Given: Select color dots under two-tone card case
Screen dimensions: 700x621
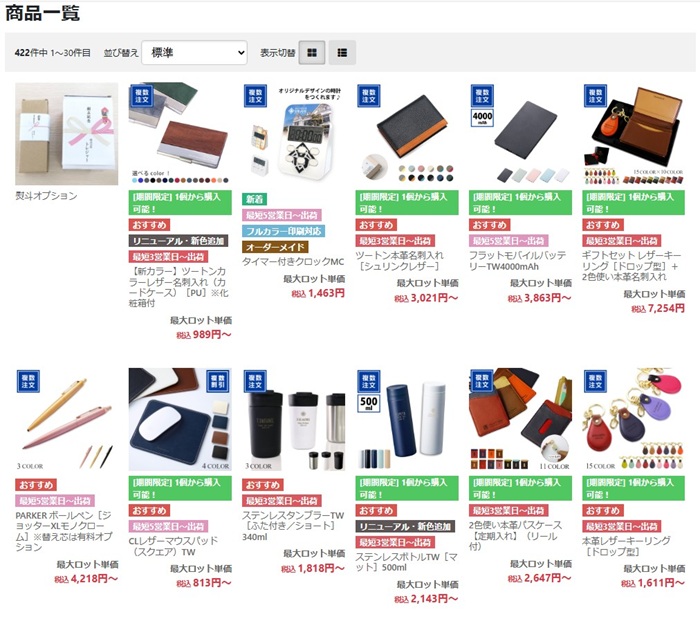Looking at the screenshot, I should [180, 180].
